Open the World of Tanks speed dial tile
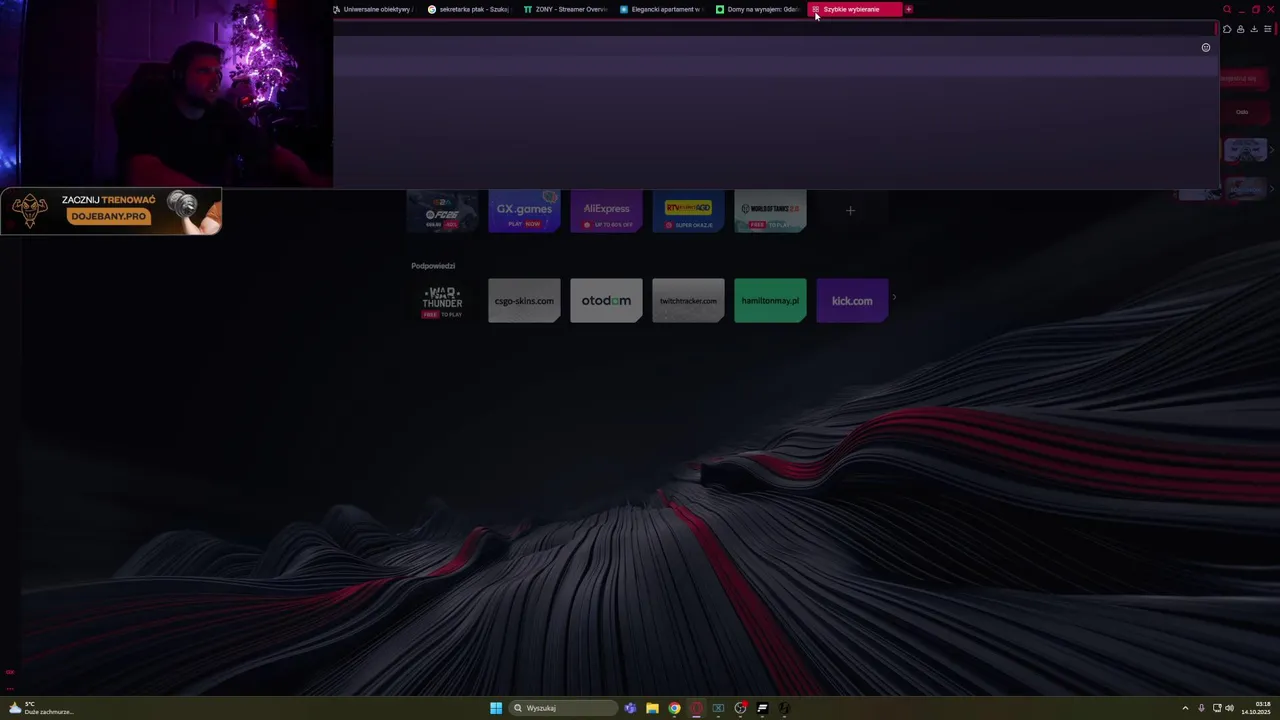The height and width of the screenshot is (720, 1280). pos(770,211)
